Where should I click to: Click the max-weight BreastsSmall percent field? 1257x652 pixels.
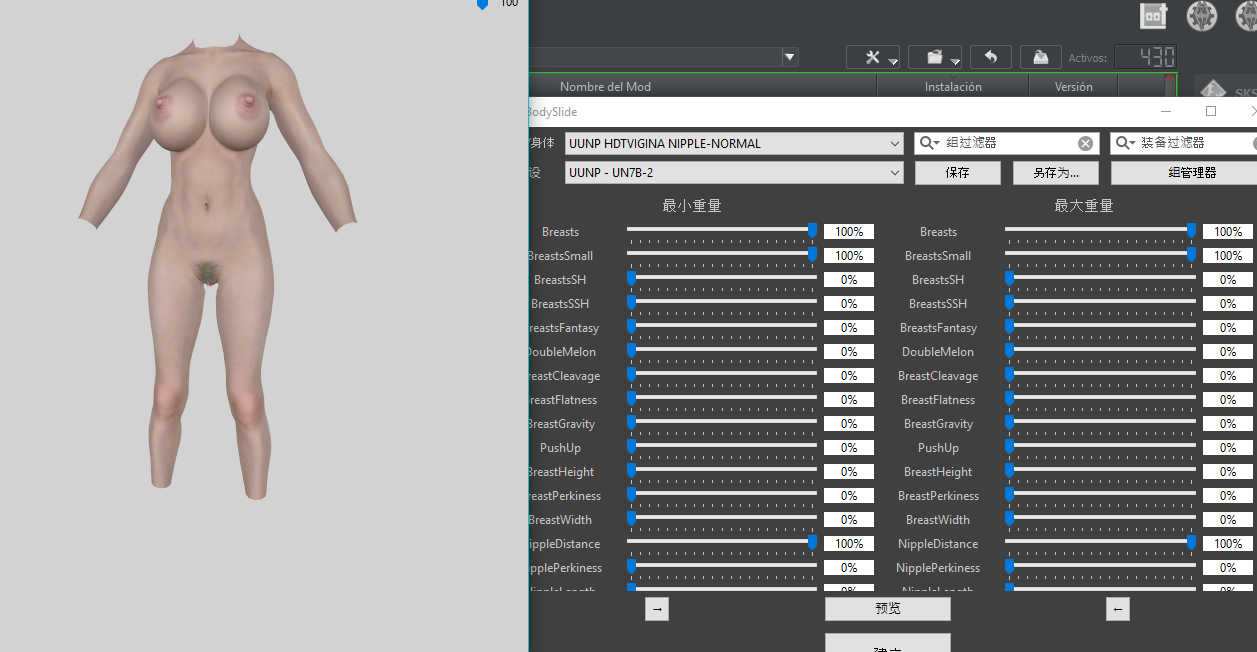[x=1228, y=256]
